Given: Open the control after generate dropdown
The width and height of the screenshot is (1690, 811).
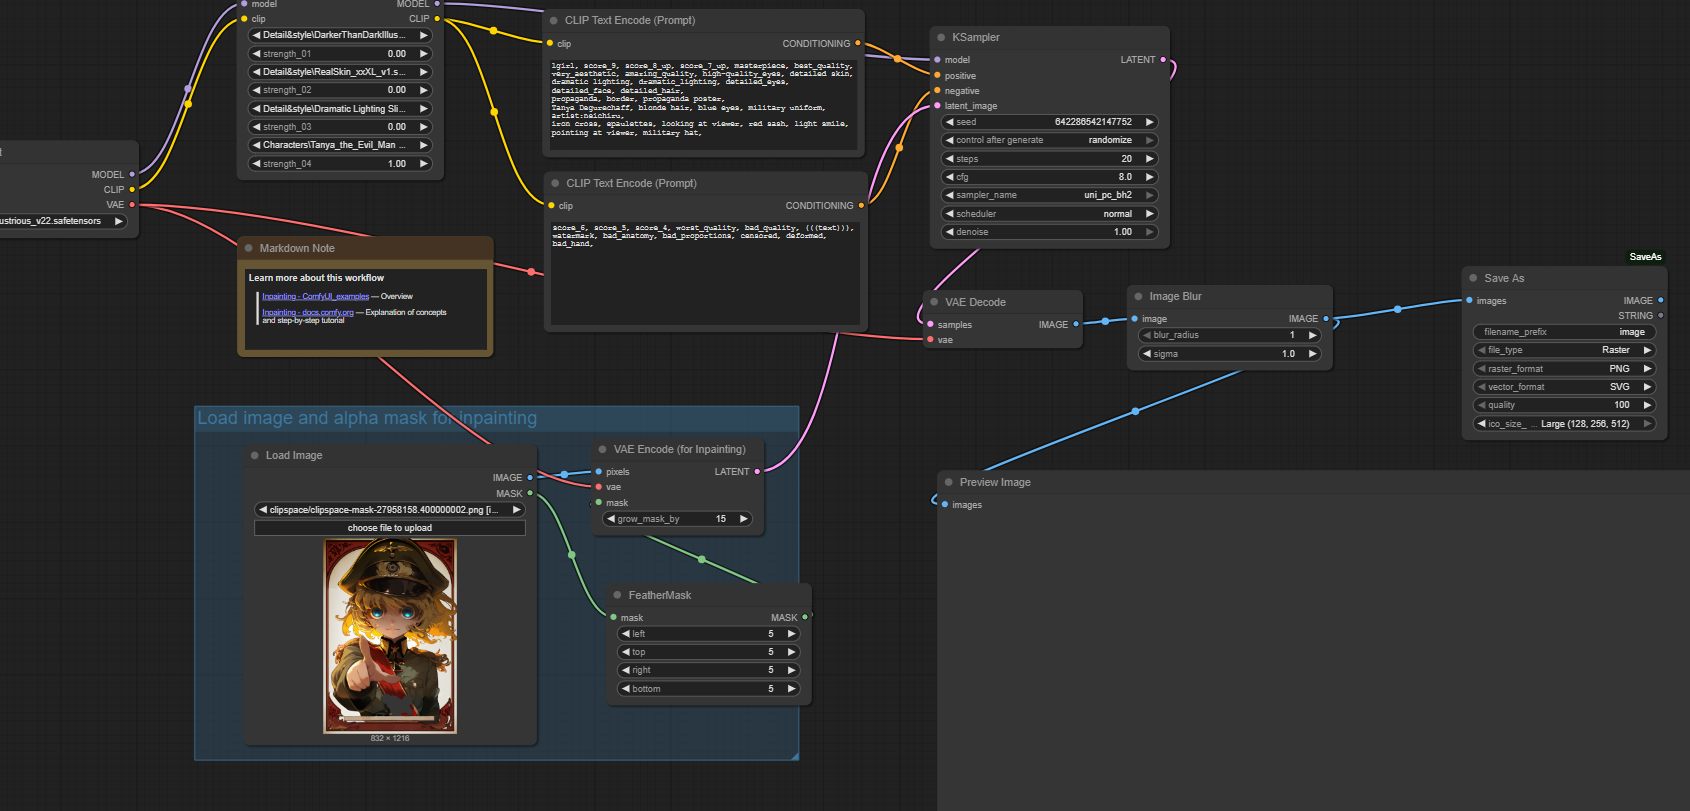Looking at the screenshot, I should [x=1049, y=140].
